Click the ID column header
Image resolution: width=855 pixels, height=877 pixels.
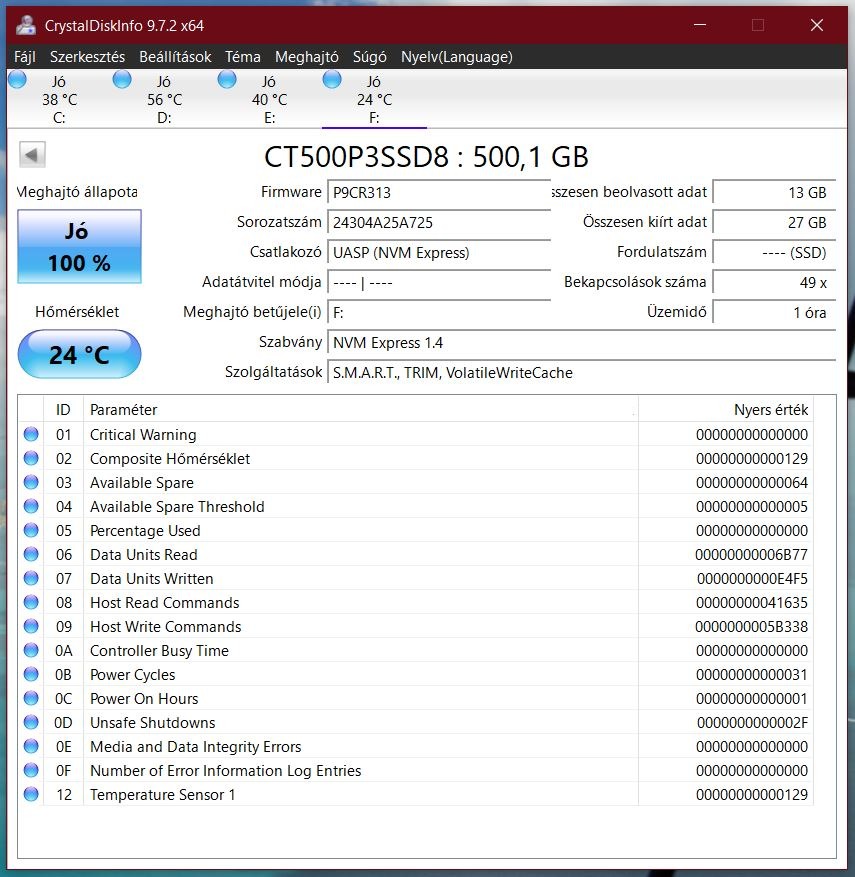(63, 409)
